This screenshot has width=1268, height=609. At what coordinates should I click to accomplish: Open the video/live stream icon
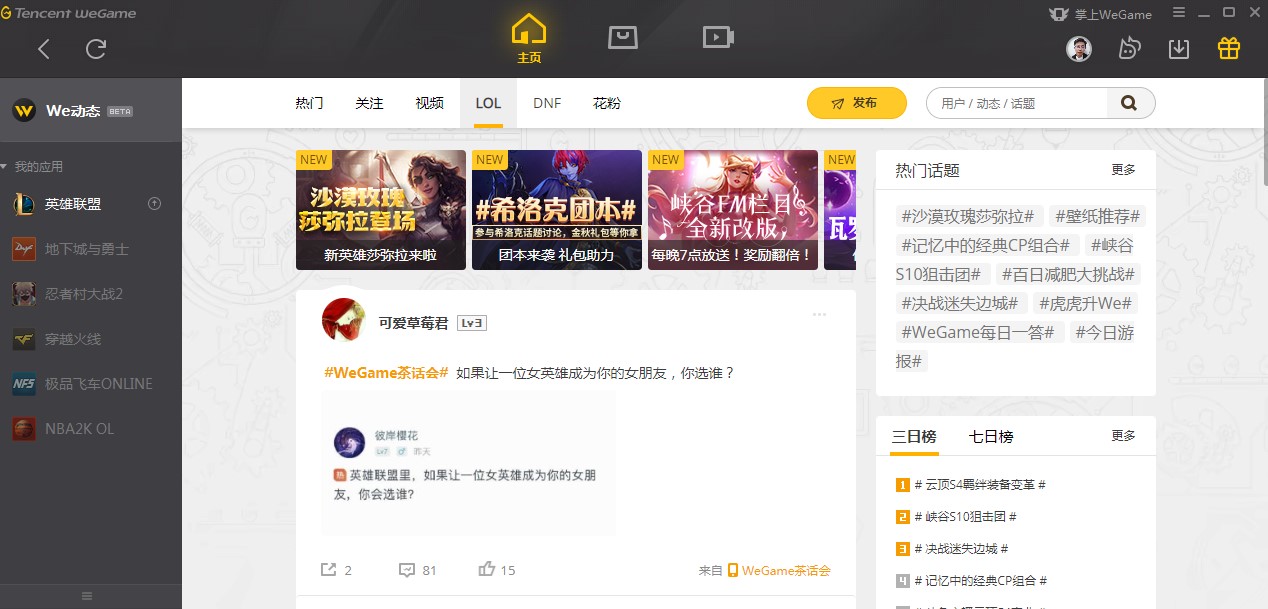coord(718,37)
